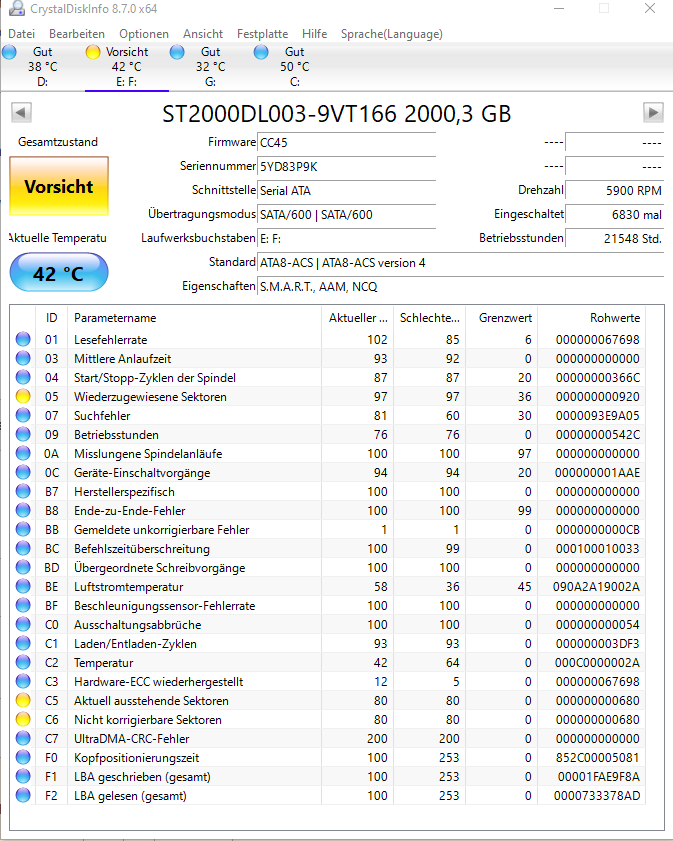Click the Parametername column header
The image size is (673, 841).
pyautogui.click(x=195, y=318)
